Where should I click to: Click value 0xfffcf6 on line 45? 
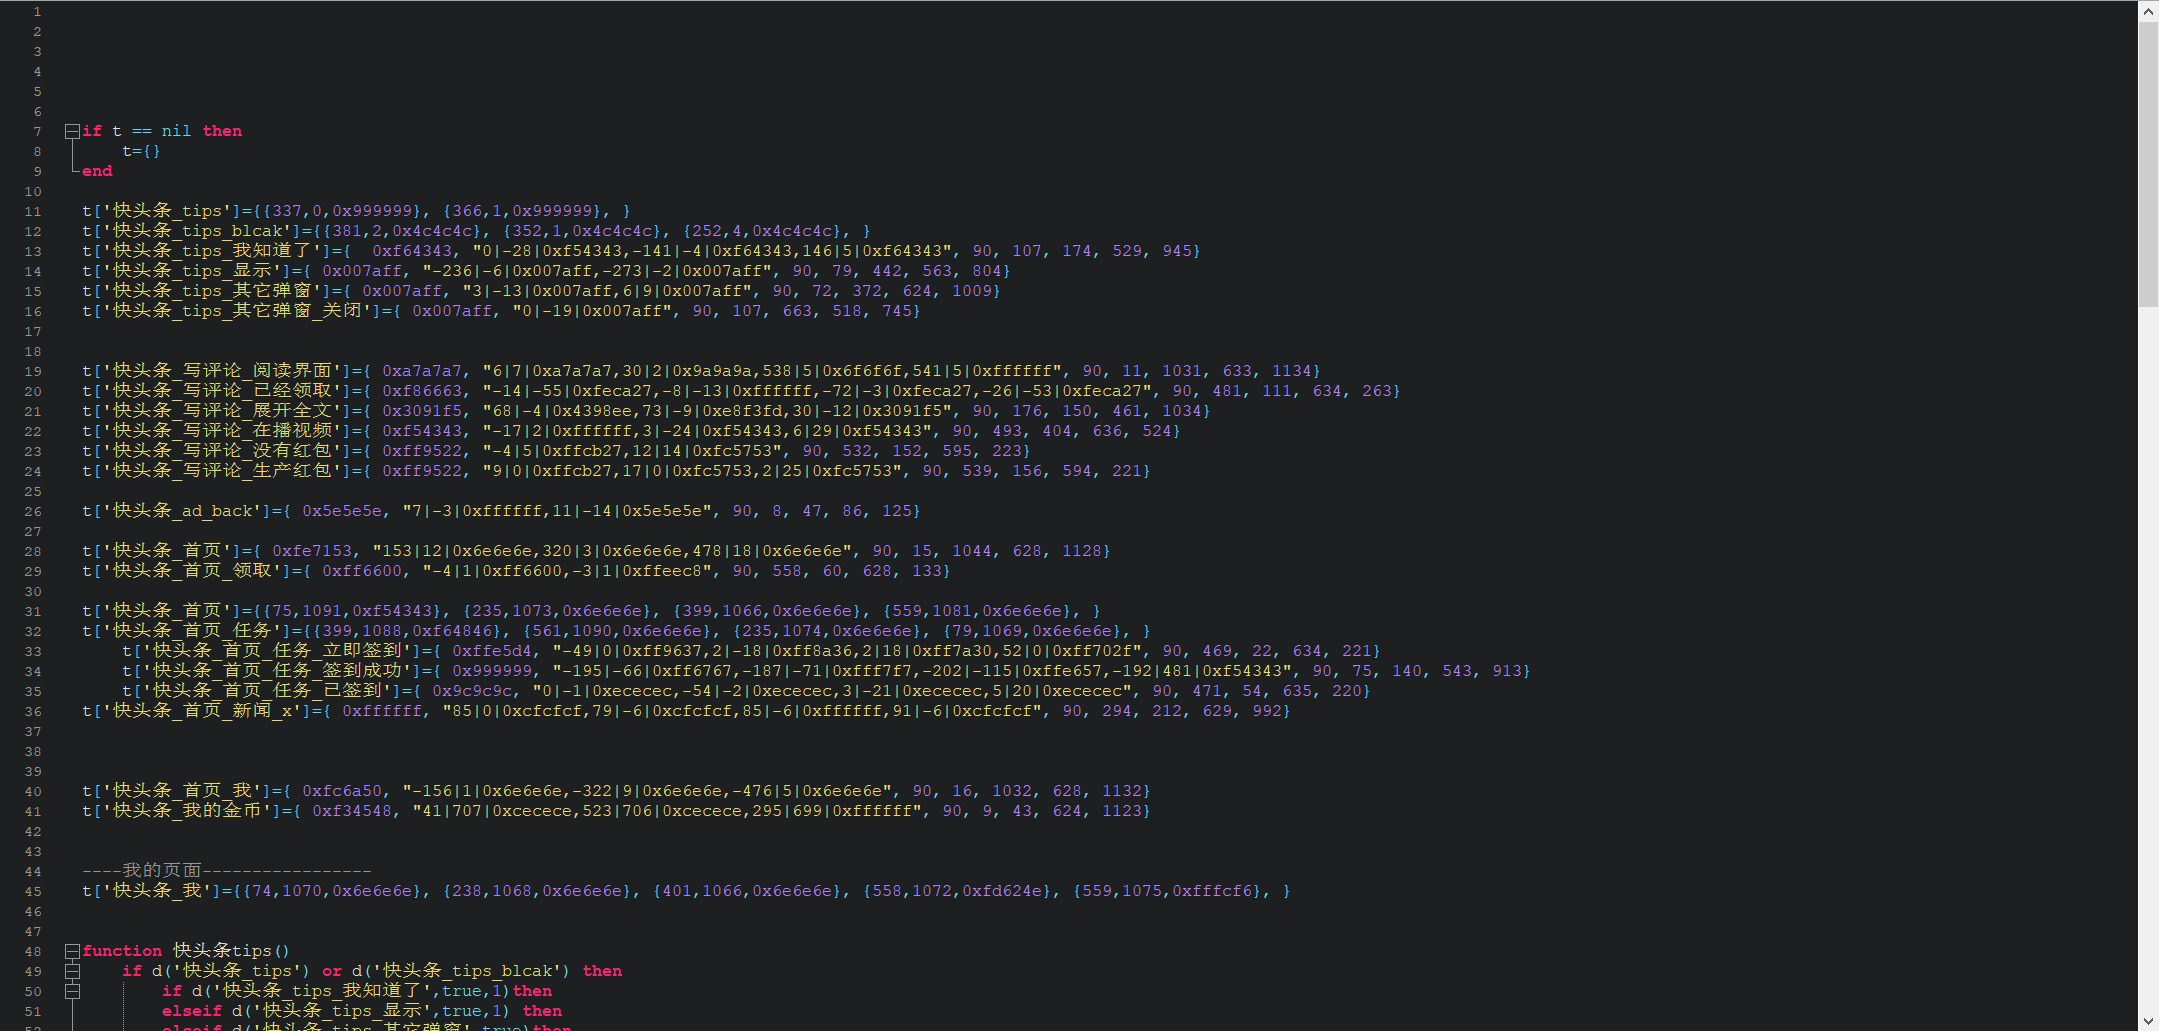click(x=1212, y=891)
